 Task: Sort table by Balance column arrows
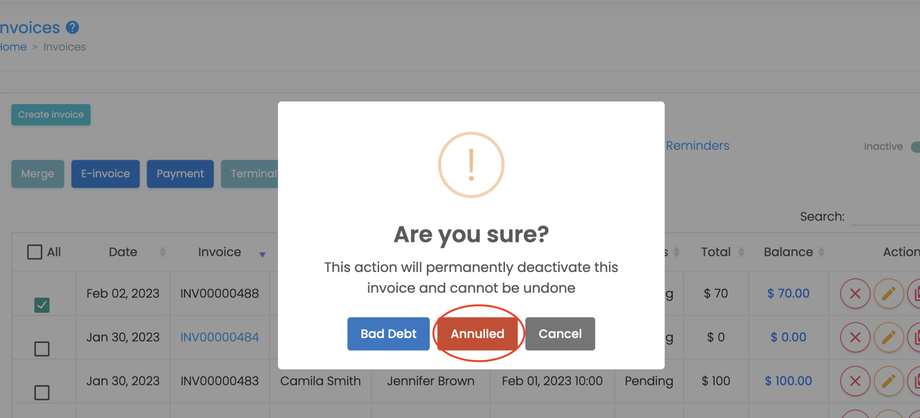[x=822, y=252]
